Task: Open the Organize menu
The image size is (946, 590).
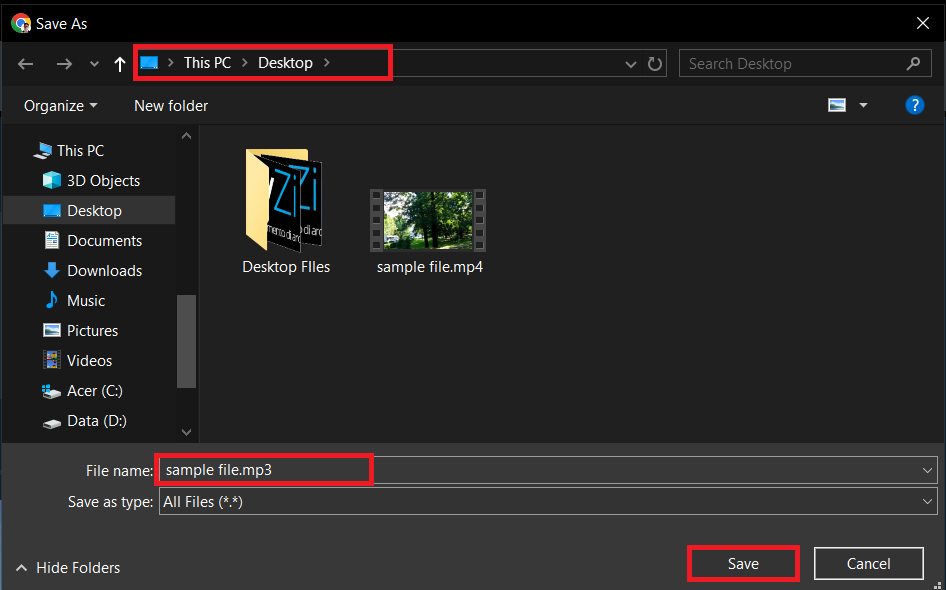Action: click(x=59, y=104)
